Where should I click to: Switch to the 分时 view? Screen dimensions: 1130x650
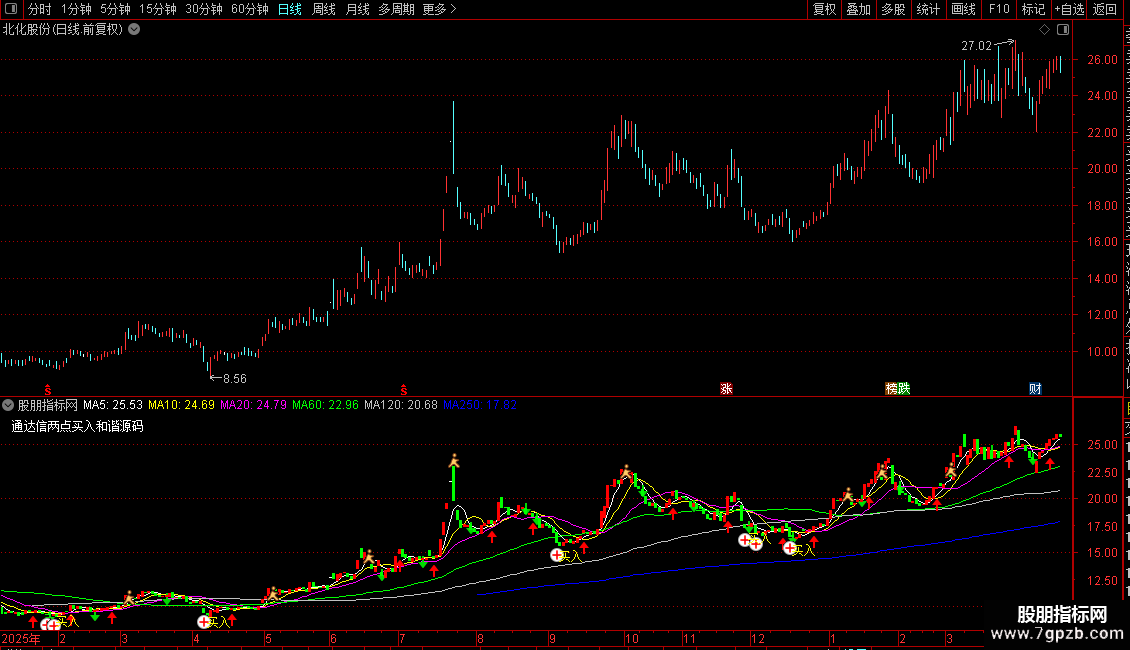pyautogui.click(x=40, y=9)
